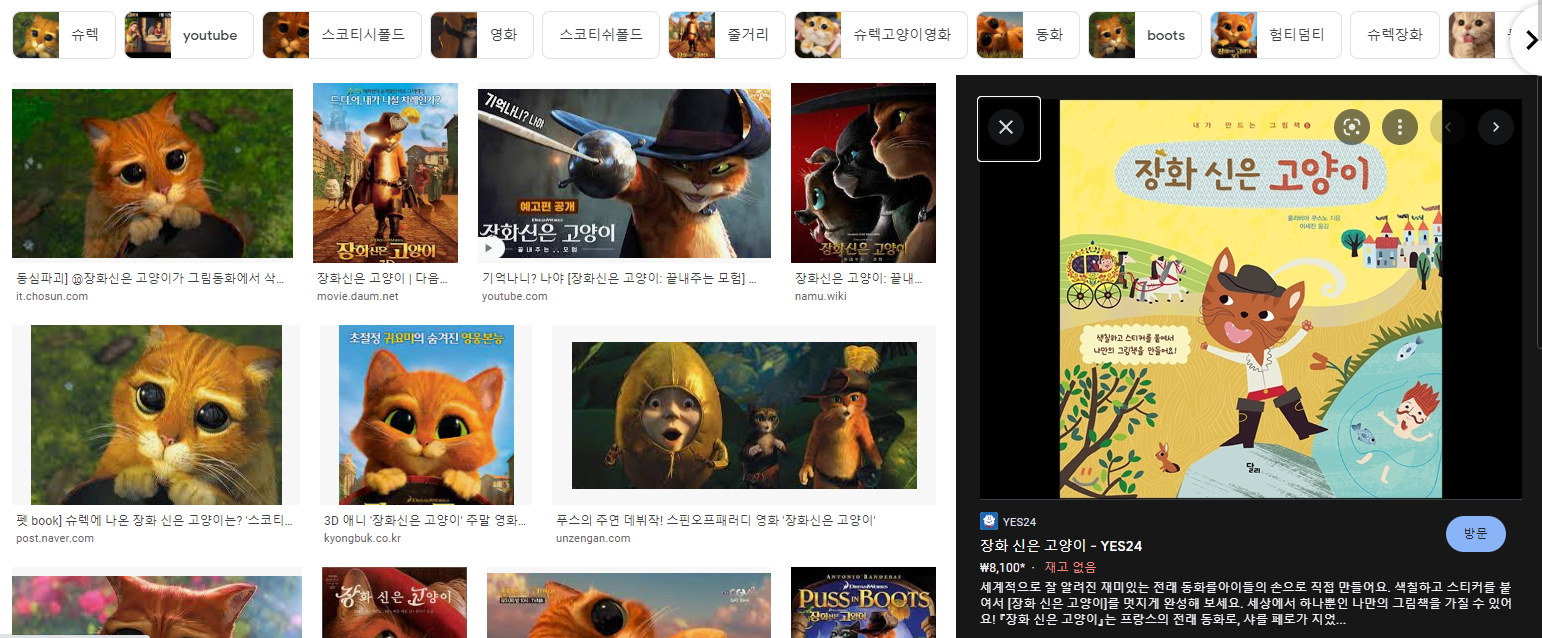1542x638 pixels.
Task: Select the 슈렉고양이영화 filter chip
Action: point(881,35)
